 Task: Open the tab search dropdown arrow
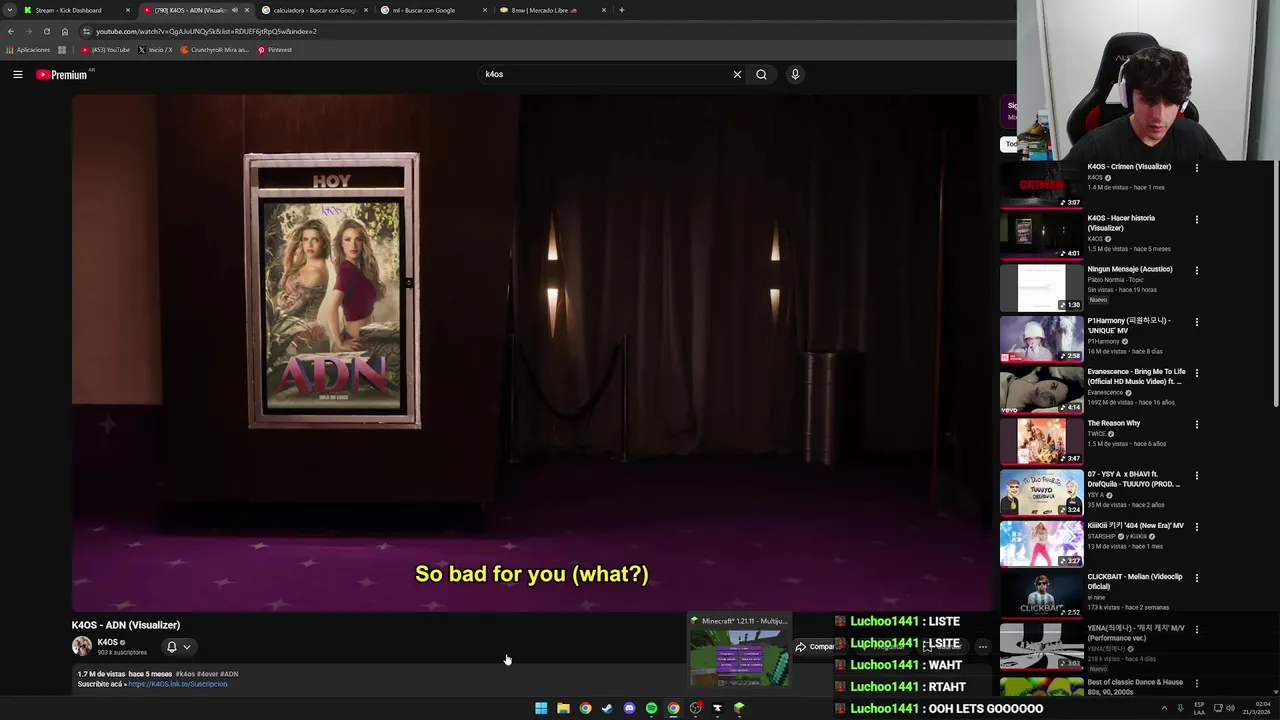9,10
